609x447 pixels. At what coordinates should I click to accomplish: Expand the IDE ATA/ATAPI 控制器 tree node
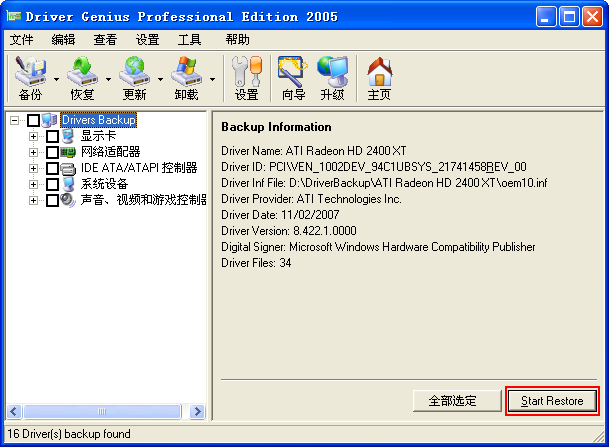coord(34,168)
